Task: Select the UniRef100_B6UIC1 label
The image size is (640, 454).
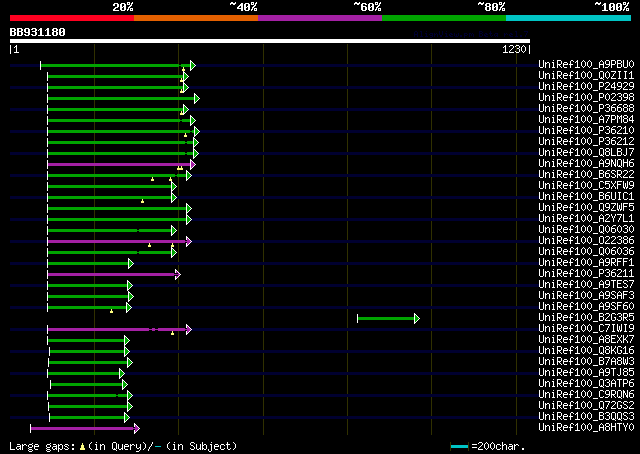Action: click(586, 197)
